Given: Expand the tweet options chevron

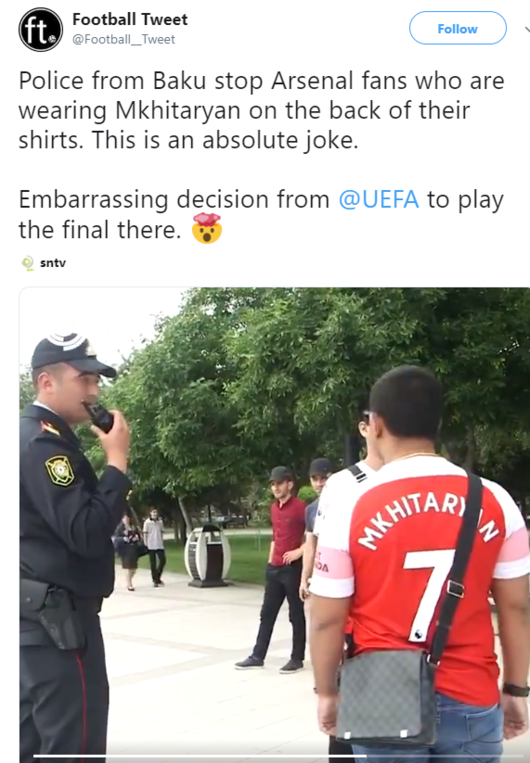Looking at the screenshot, I should coord(527,30).
